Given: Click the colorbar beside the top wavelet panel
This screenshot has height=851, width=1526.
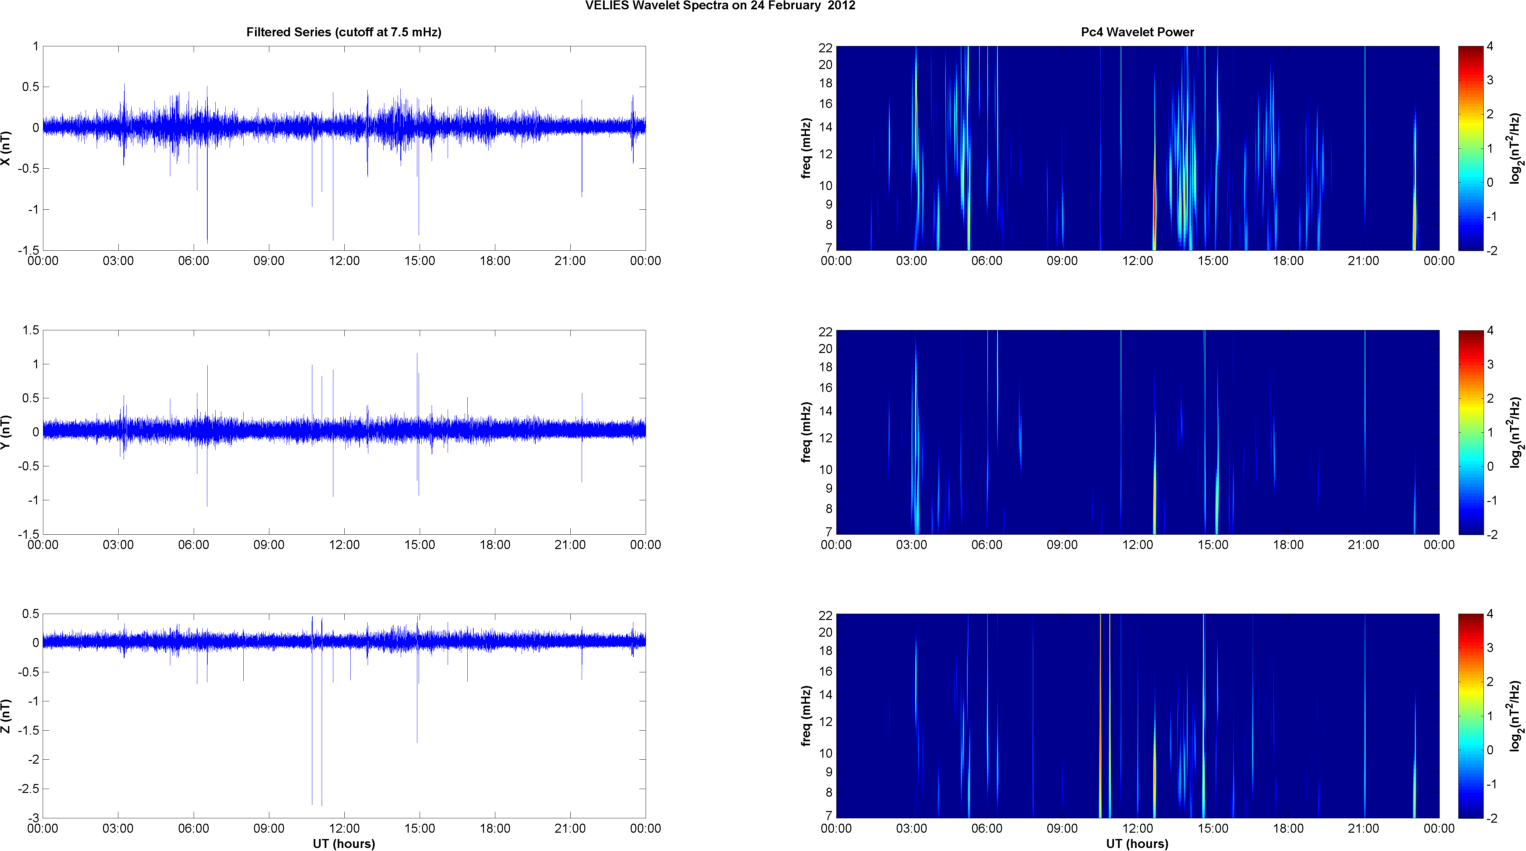Looking at the screenshot, I should 1470,148.
